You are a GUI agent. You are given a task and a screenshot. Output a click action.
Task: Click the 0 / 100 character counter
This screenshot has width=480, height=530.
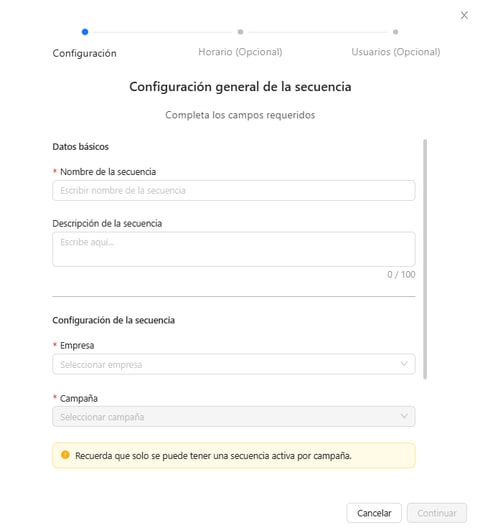click(x=401, y=274)
